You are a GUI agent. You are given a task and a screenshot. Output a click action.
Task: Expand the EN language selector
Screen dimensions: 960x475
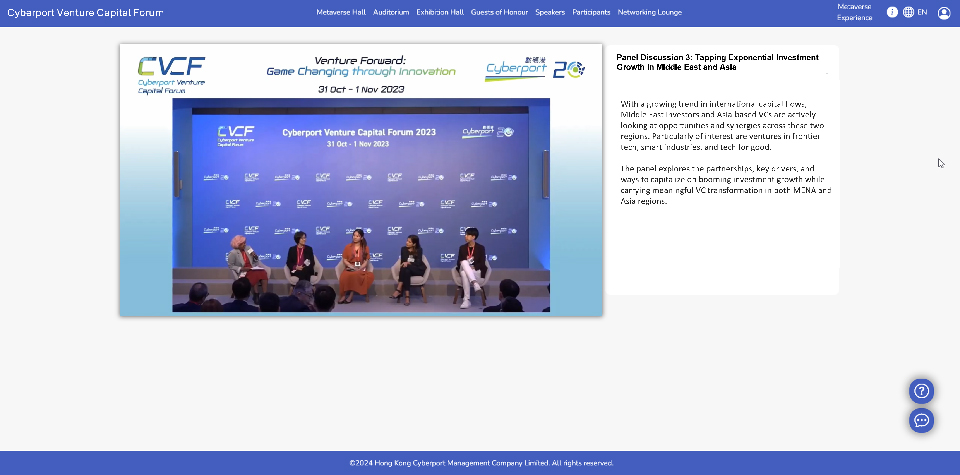922,13
